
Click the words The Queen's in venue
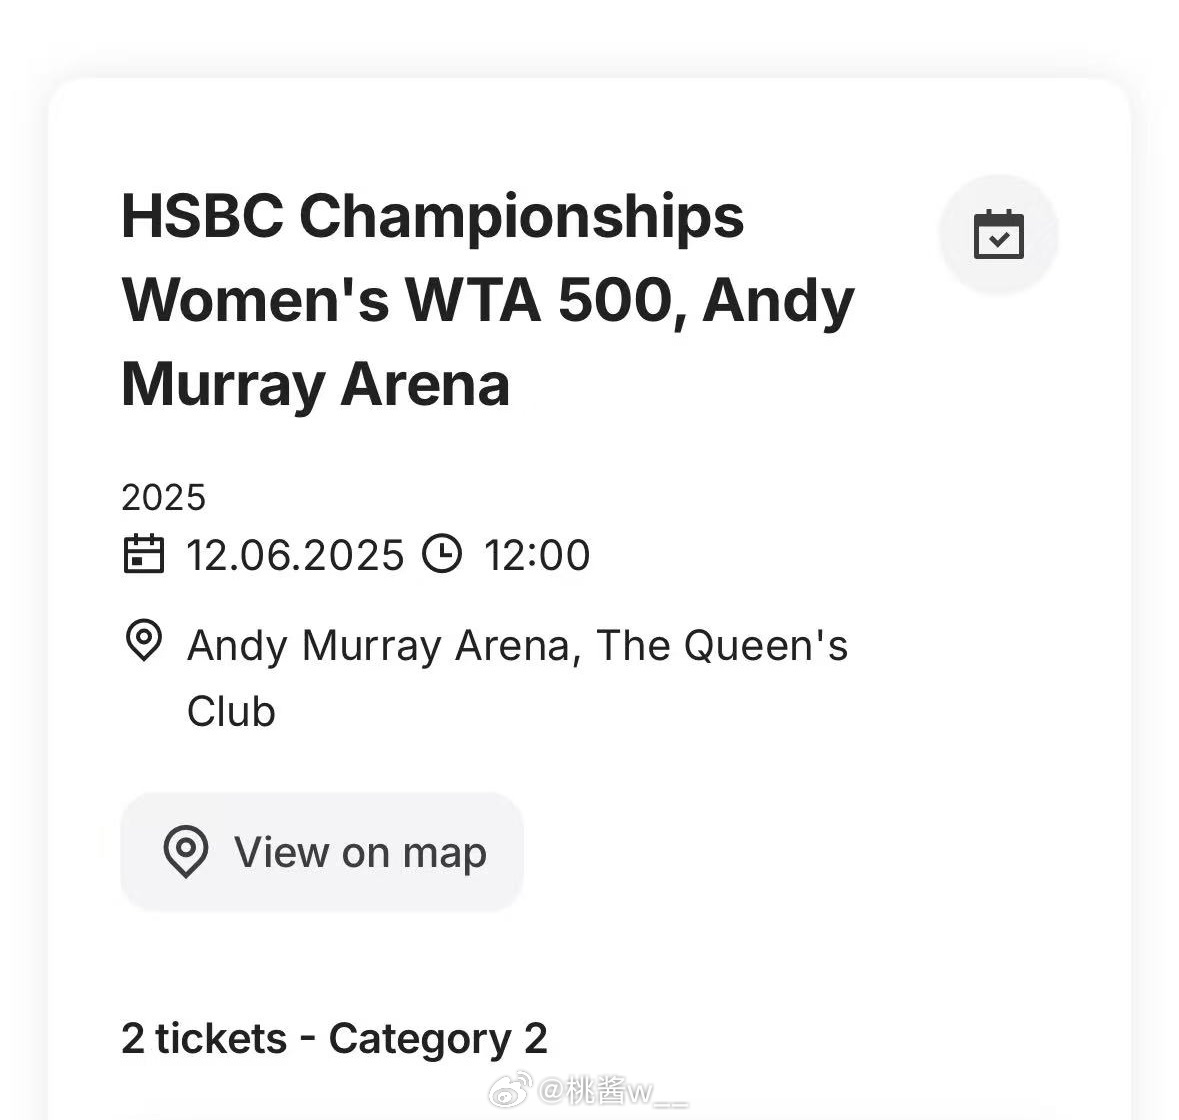point(722,645)
